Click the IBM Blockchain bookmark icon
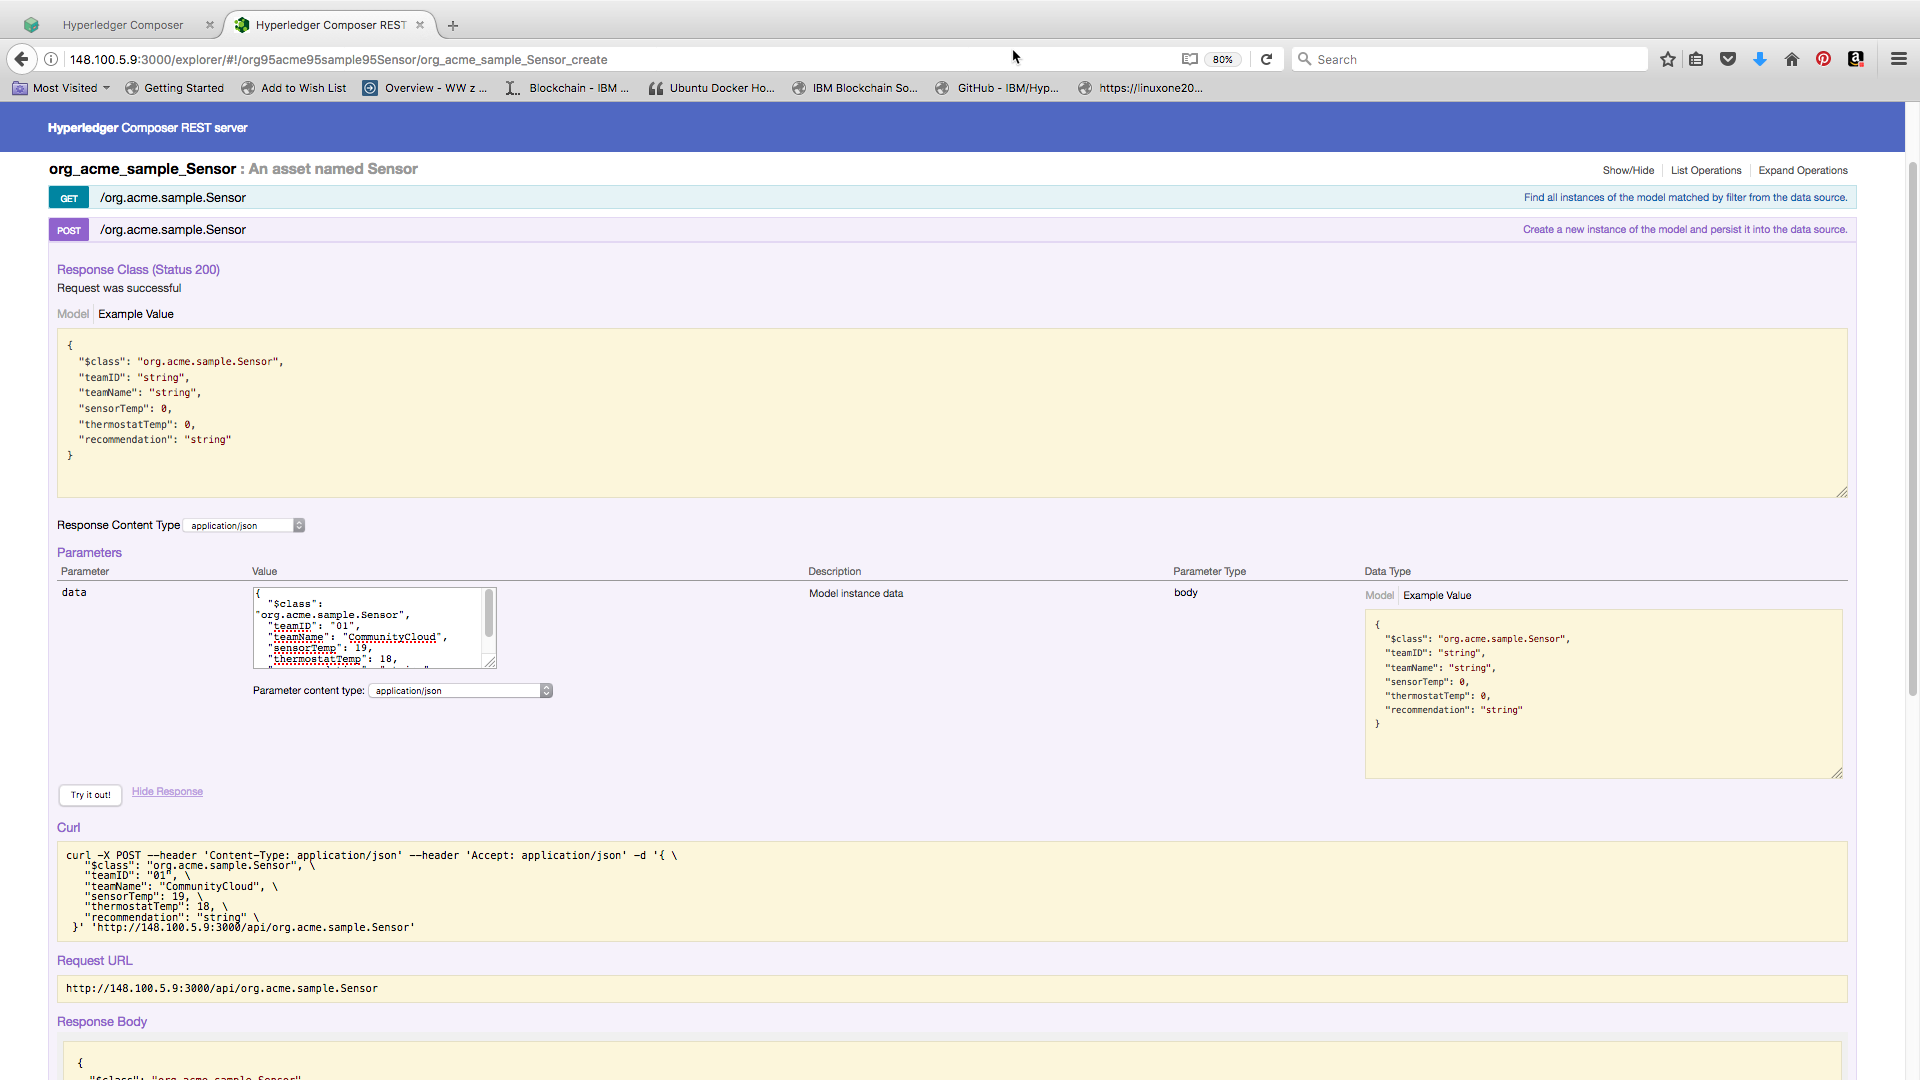 [x=798, y=88]
